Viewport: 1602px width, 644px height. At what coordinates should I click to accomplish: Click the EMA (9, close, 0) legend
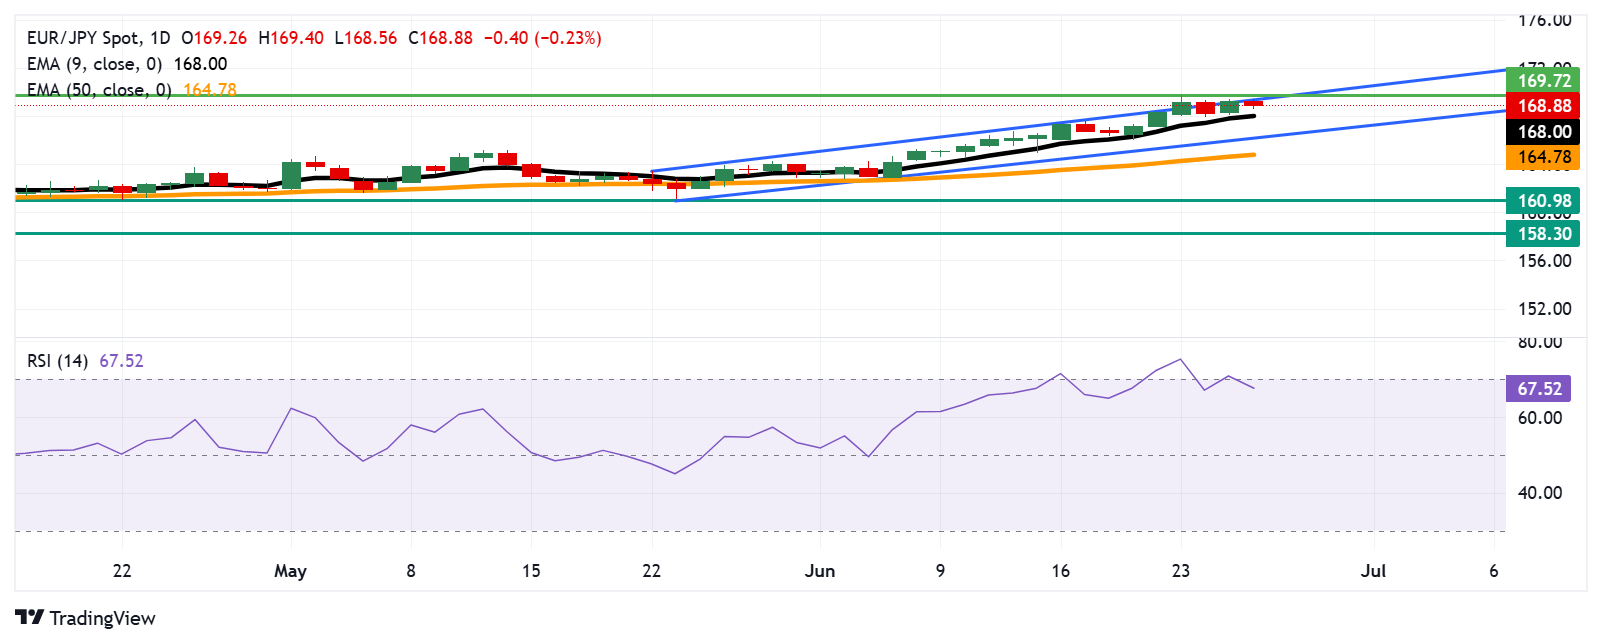[x=94, y=64]
